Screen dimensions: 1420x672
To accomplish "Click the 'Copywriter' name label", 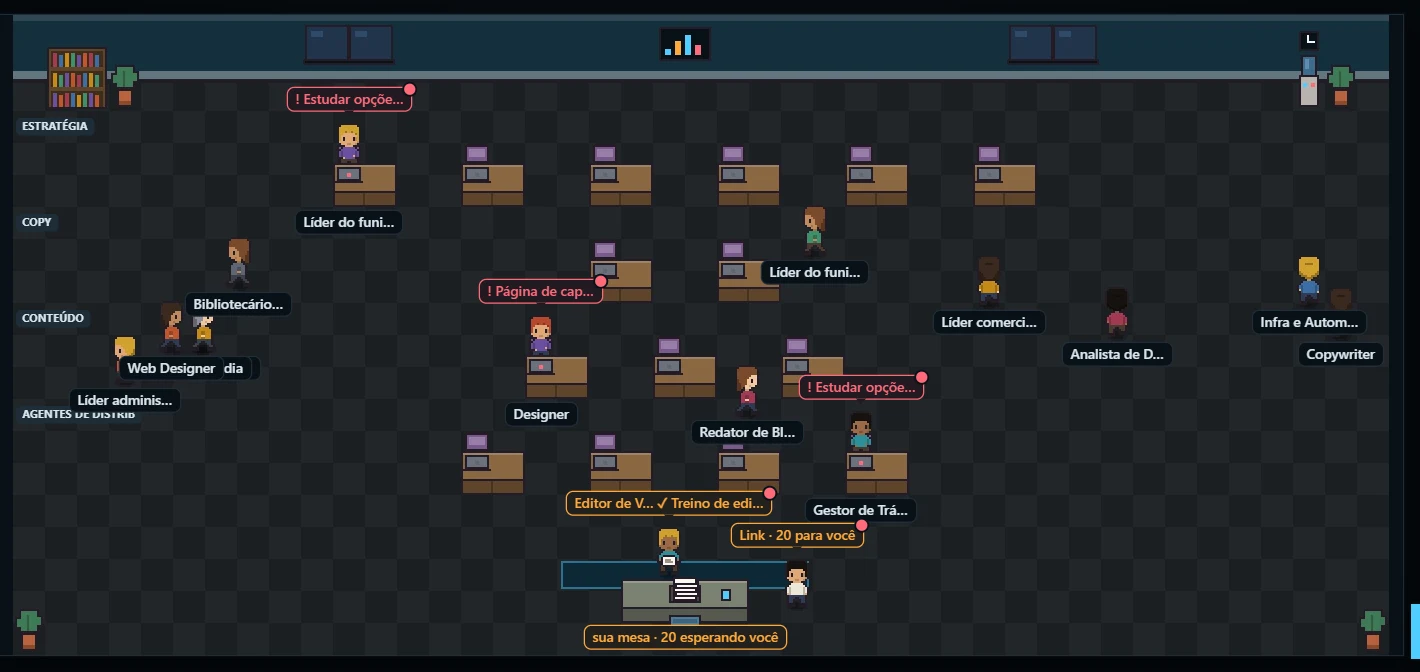I will point(1340,354).
